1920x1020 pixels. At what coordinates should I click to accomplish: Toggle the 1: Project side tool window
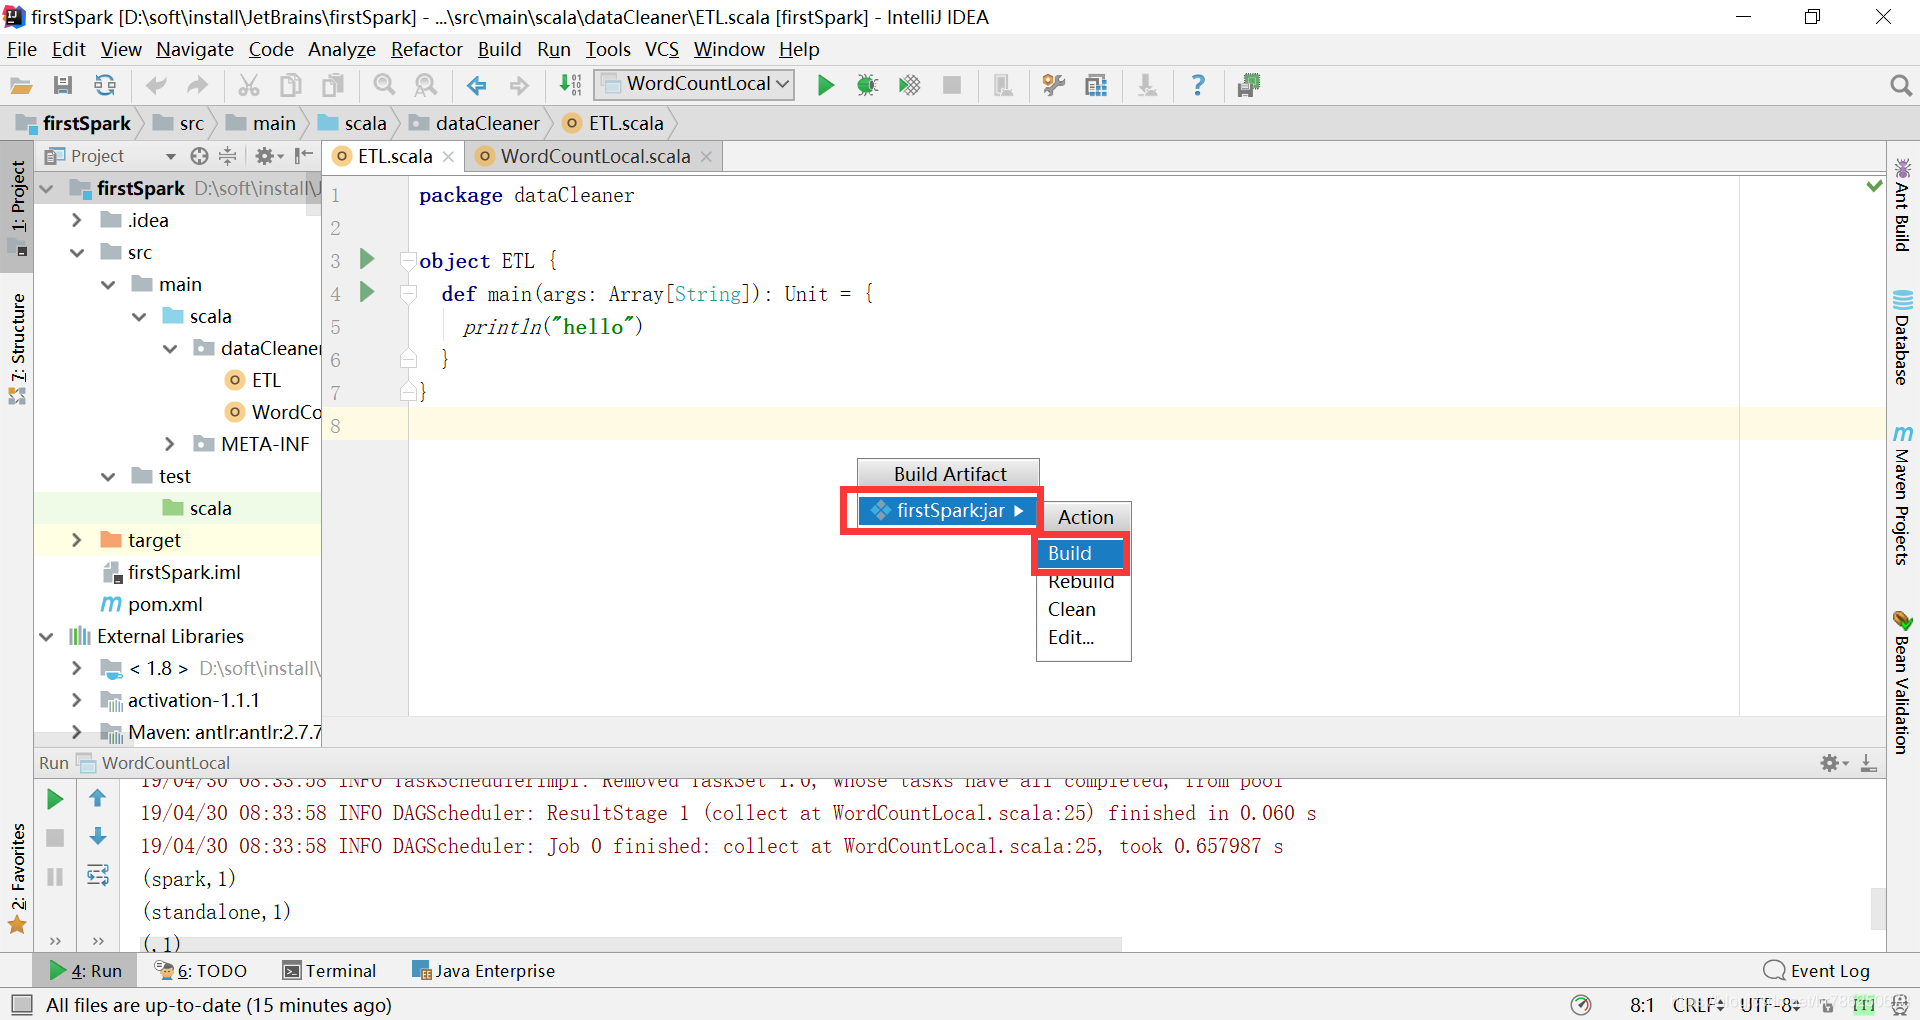[x=18, y=208]
